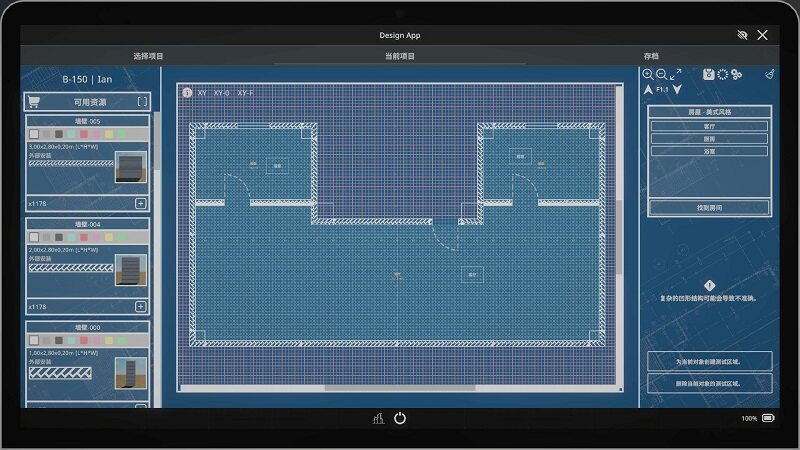Click 删除当前对象的测试区域 button
This screenshot has width=800, height=450.
click(x=709, y=383)
